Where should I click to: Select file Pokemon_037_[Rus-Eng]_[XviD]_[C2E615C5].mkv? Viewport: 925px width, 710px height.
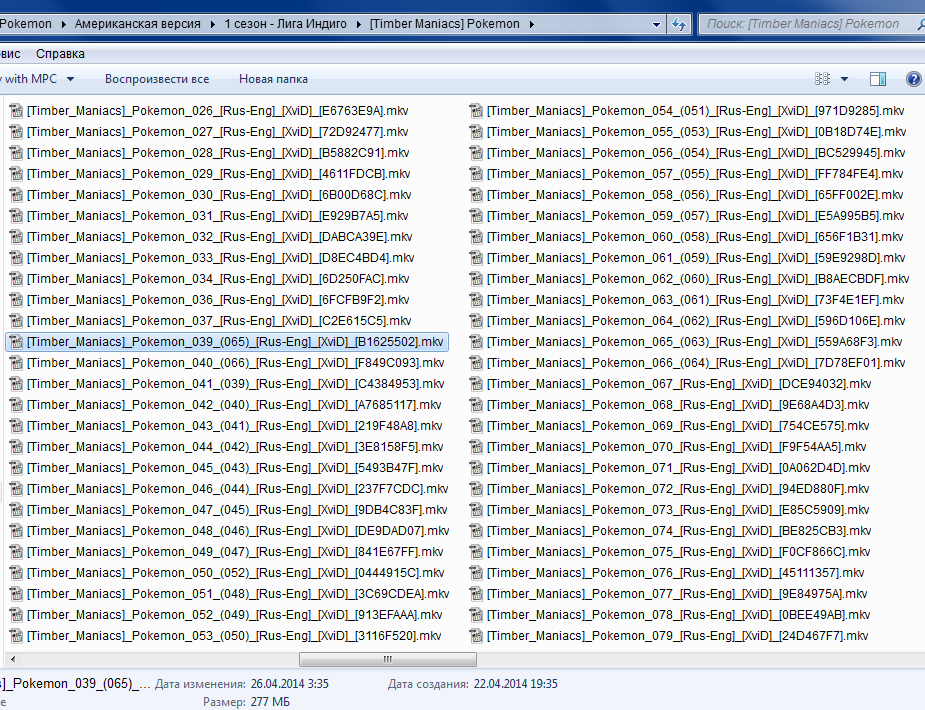pos(219,321)
